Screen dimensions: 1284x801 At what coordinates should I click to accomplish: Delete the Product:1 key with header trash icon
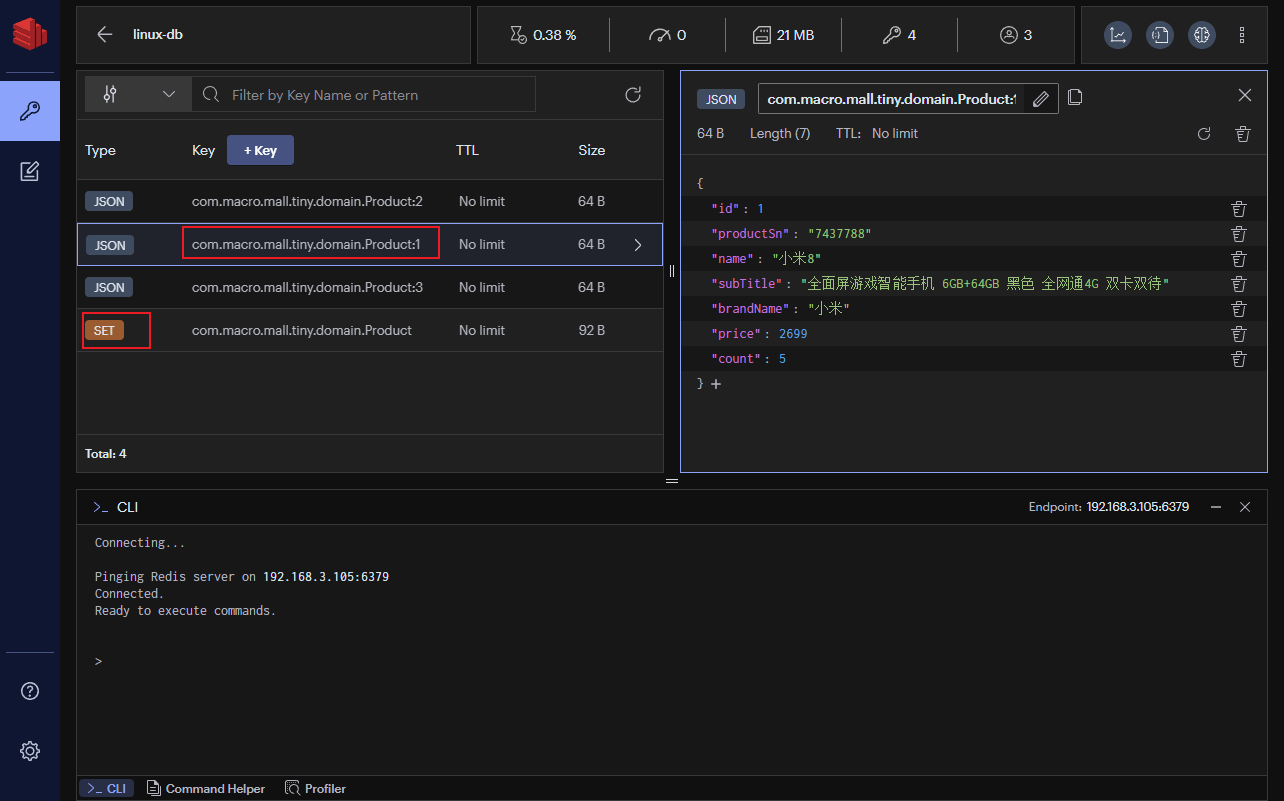[1243, 134]
